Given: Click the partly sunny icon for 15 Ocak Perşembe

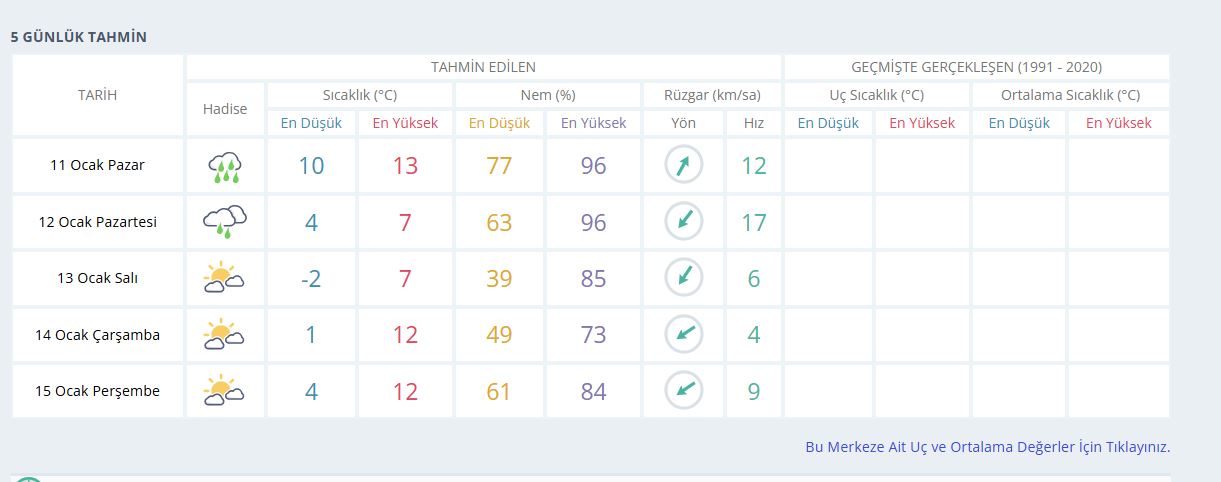Looking at the screenshot, I should click(x=225, y=391).
